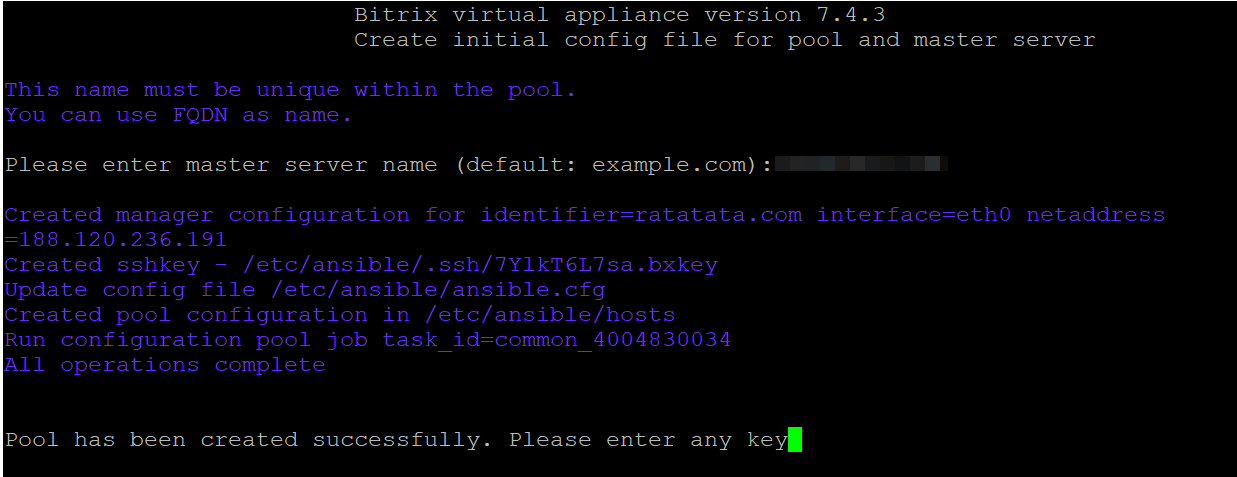Click the green terminal cursor block
The width and height of the screenshot is (1237, 477).
(794, 440)
